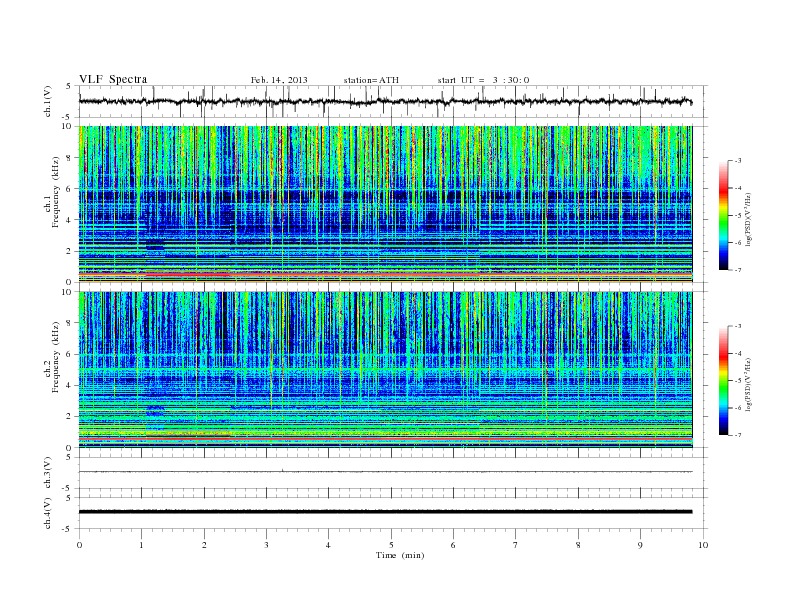Click the "VLF Spectra" plot title
The image size is (792, 612).
coord(113,79)
